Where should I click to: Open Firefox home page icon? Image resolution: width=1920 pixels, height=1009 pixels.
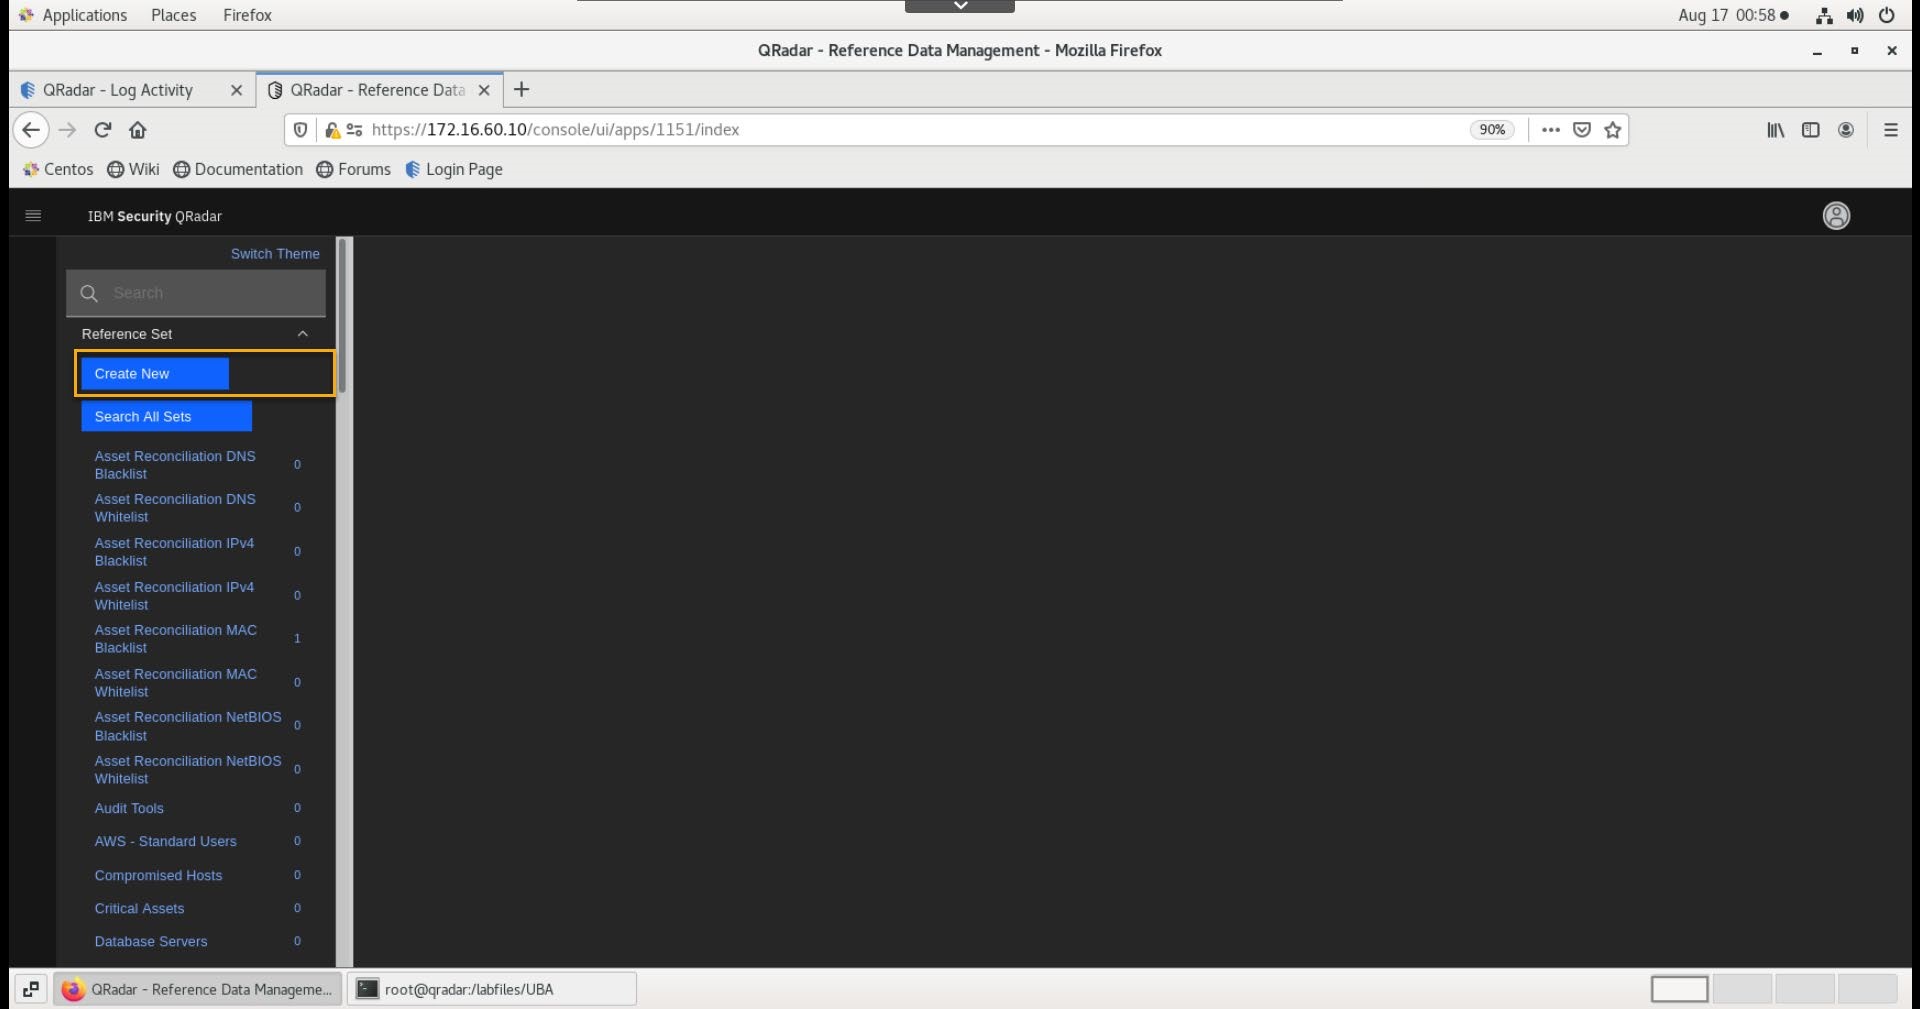(x=138, y=130)
